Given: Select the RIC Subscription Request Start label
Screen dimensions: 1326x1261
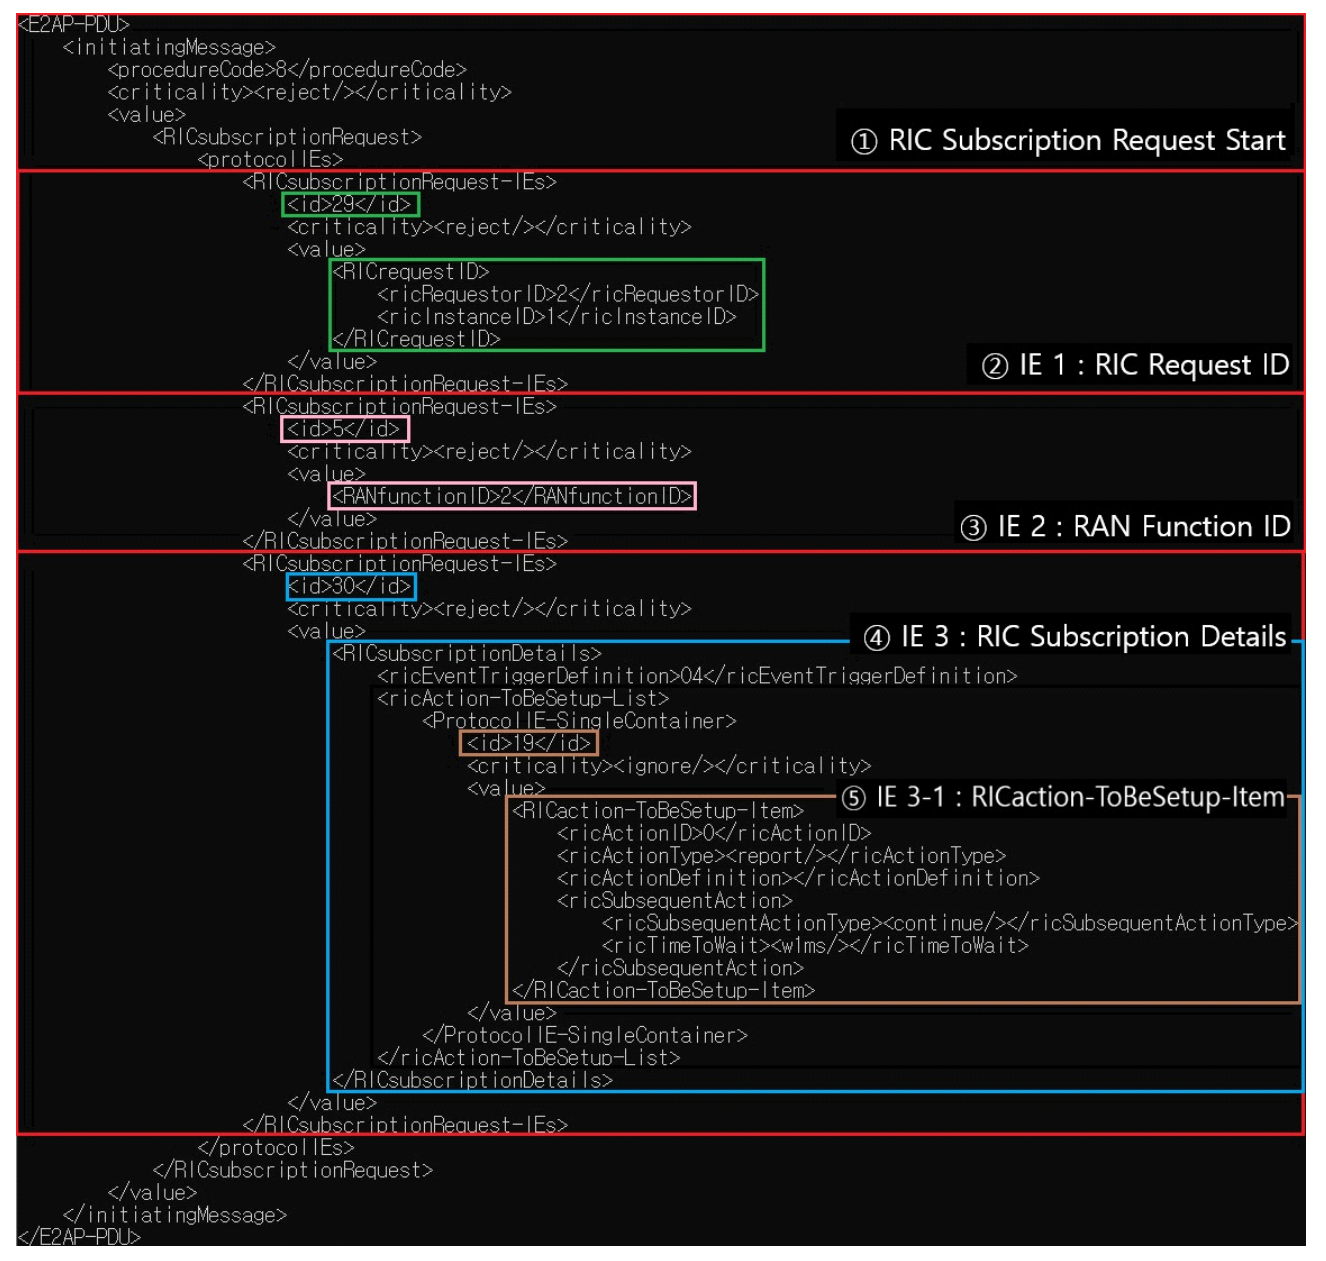Looking at the screenshot, I should [x=1067, y=141].
